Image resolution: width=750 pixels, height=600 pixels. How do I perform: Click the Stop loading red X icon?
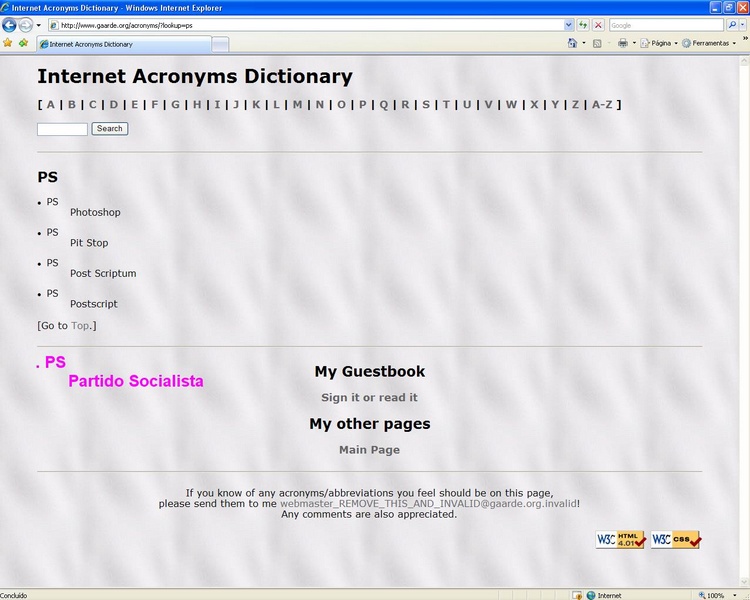(x=598, y=25)
